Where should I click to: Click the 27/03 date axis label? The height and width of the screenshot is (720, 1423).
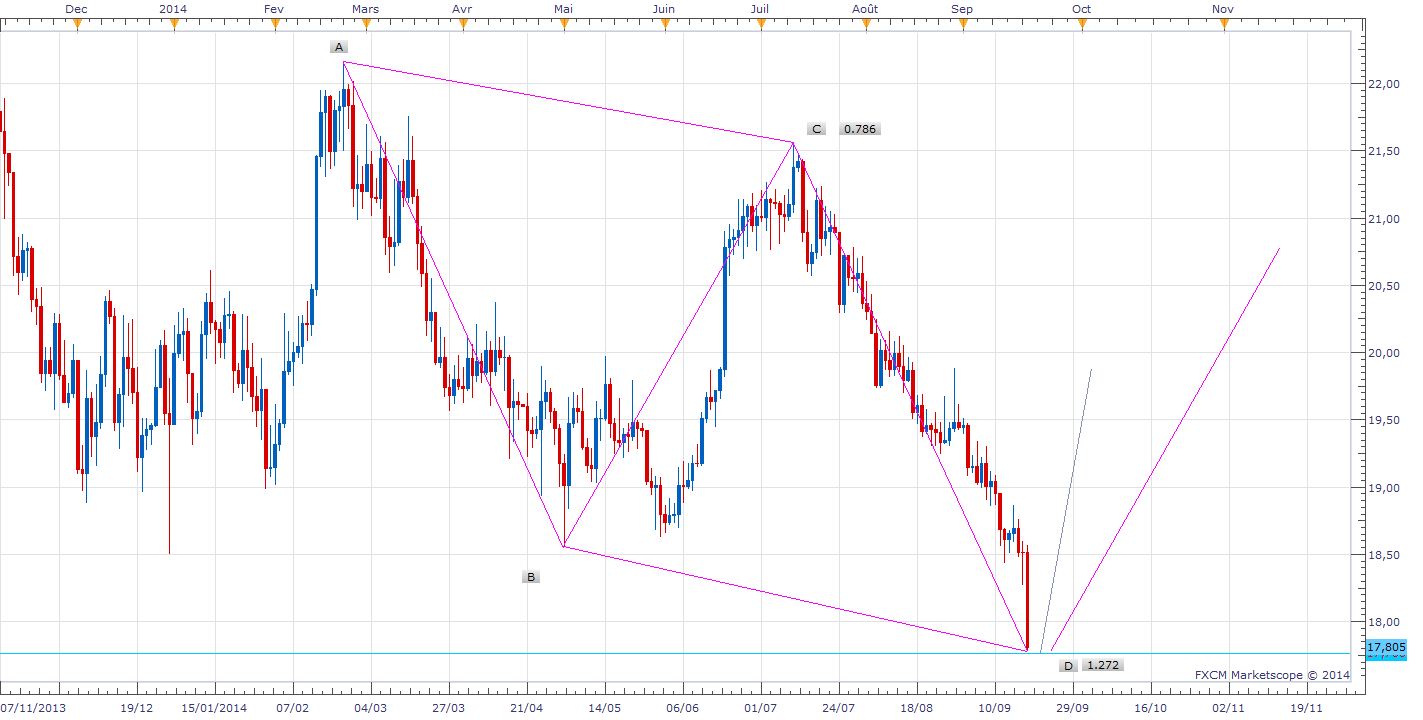point(448,708)
